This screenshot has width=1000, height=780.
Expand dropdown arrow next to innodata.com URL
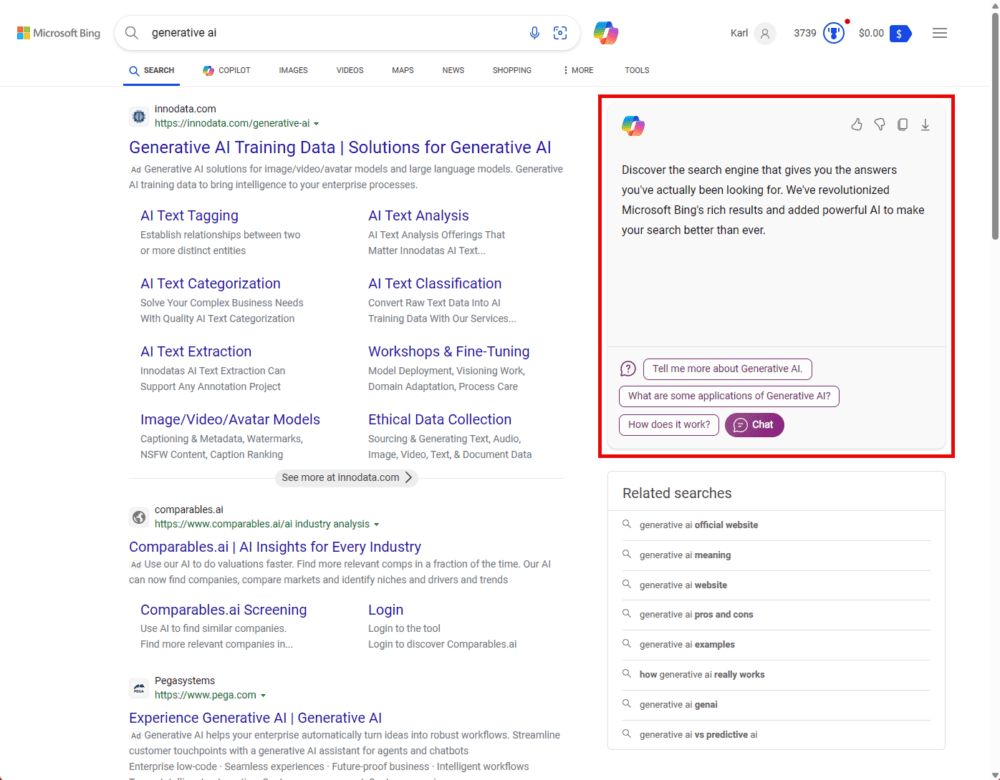(x=316, y=124)
